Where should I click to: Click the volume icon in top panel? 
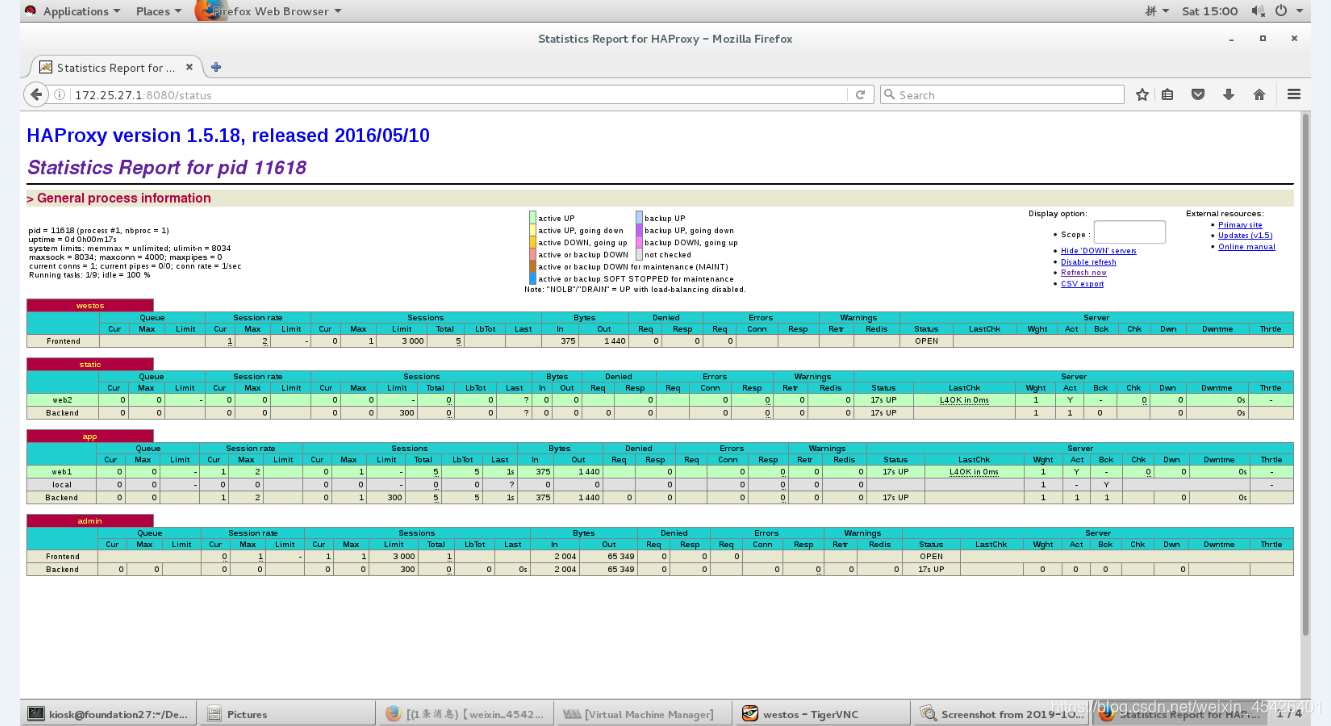(x=1257, y=11)
